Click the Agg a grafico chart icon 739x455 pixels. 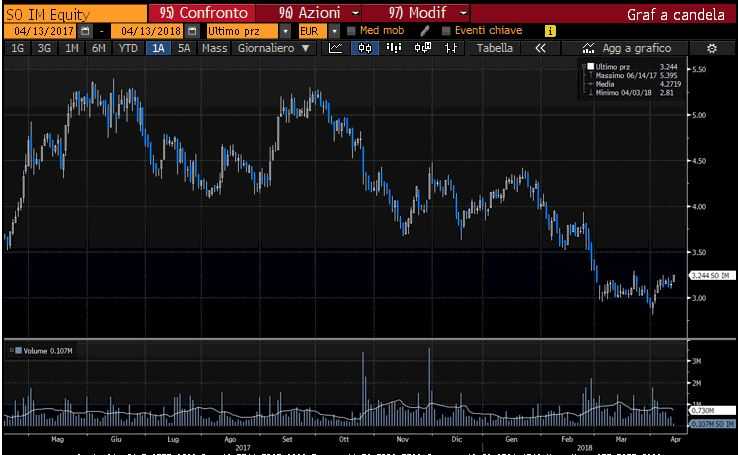[588, 48]
